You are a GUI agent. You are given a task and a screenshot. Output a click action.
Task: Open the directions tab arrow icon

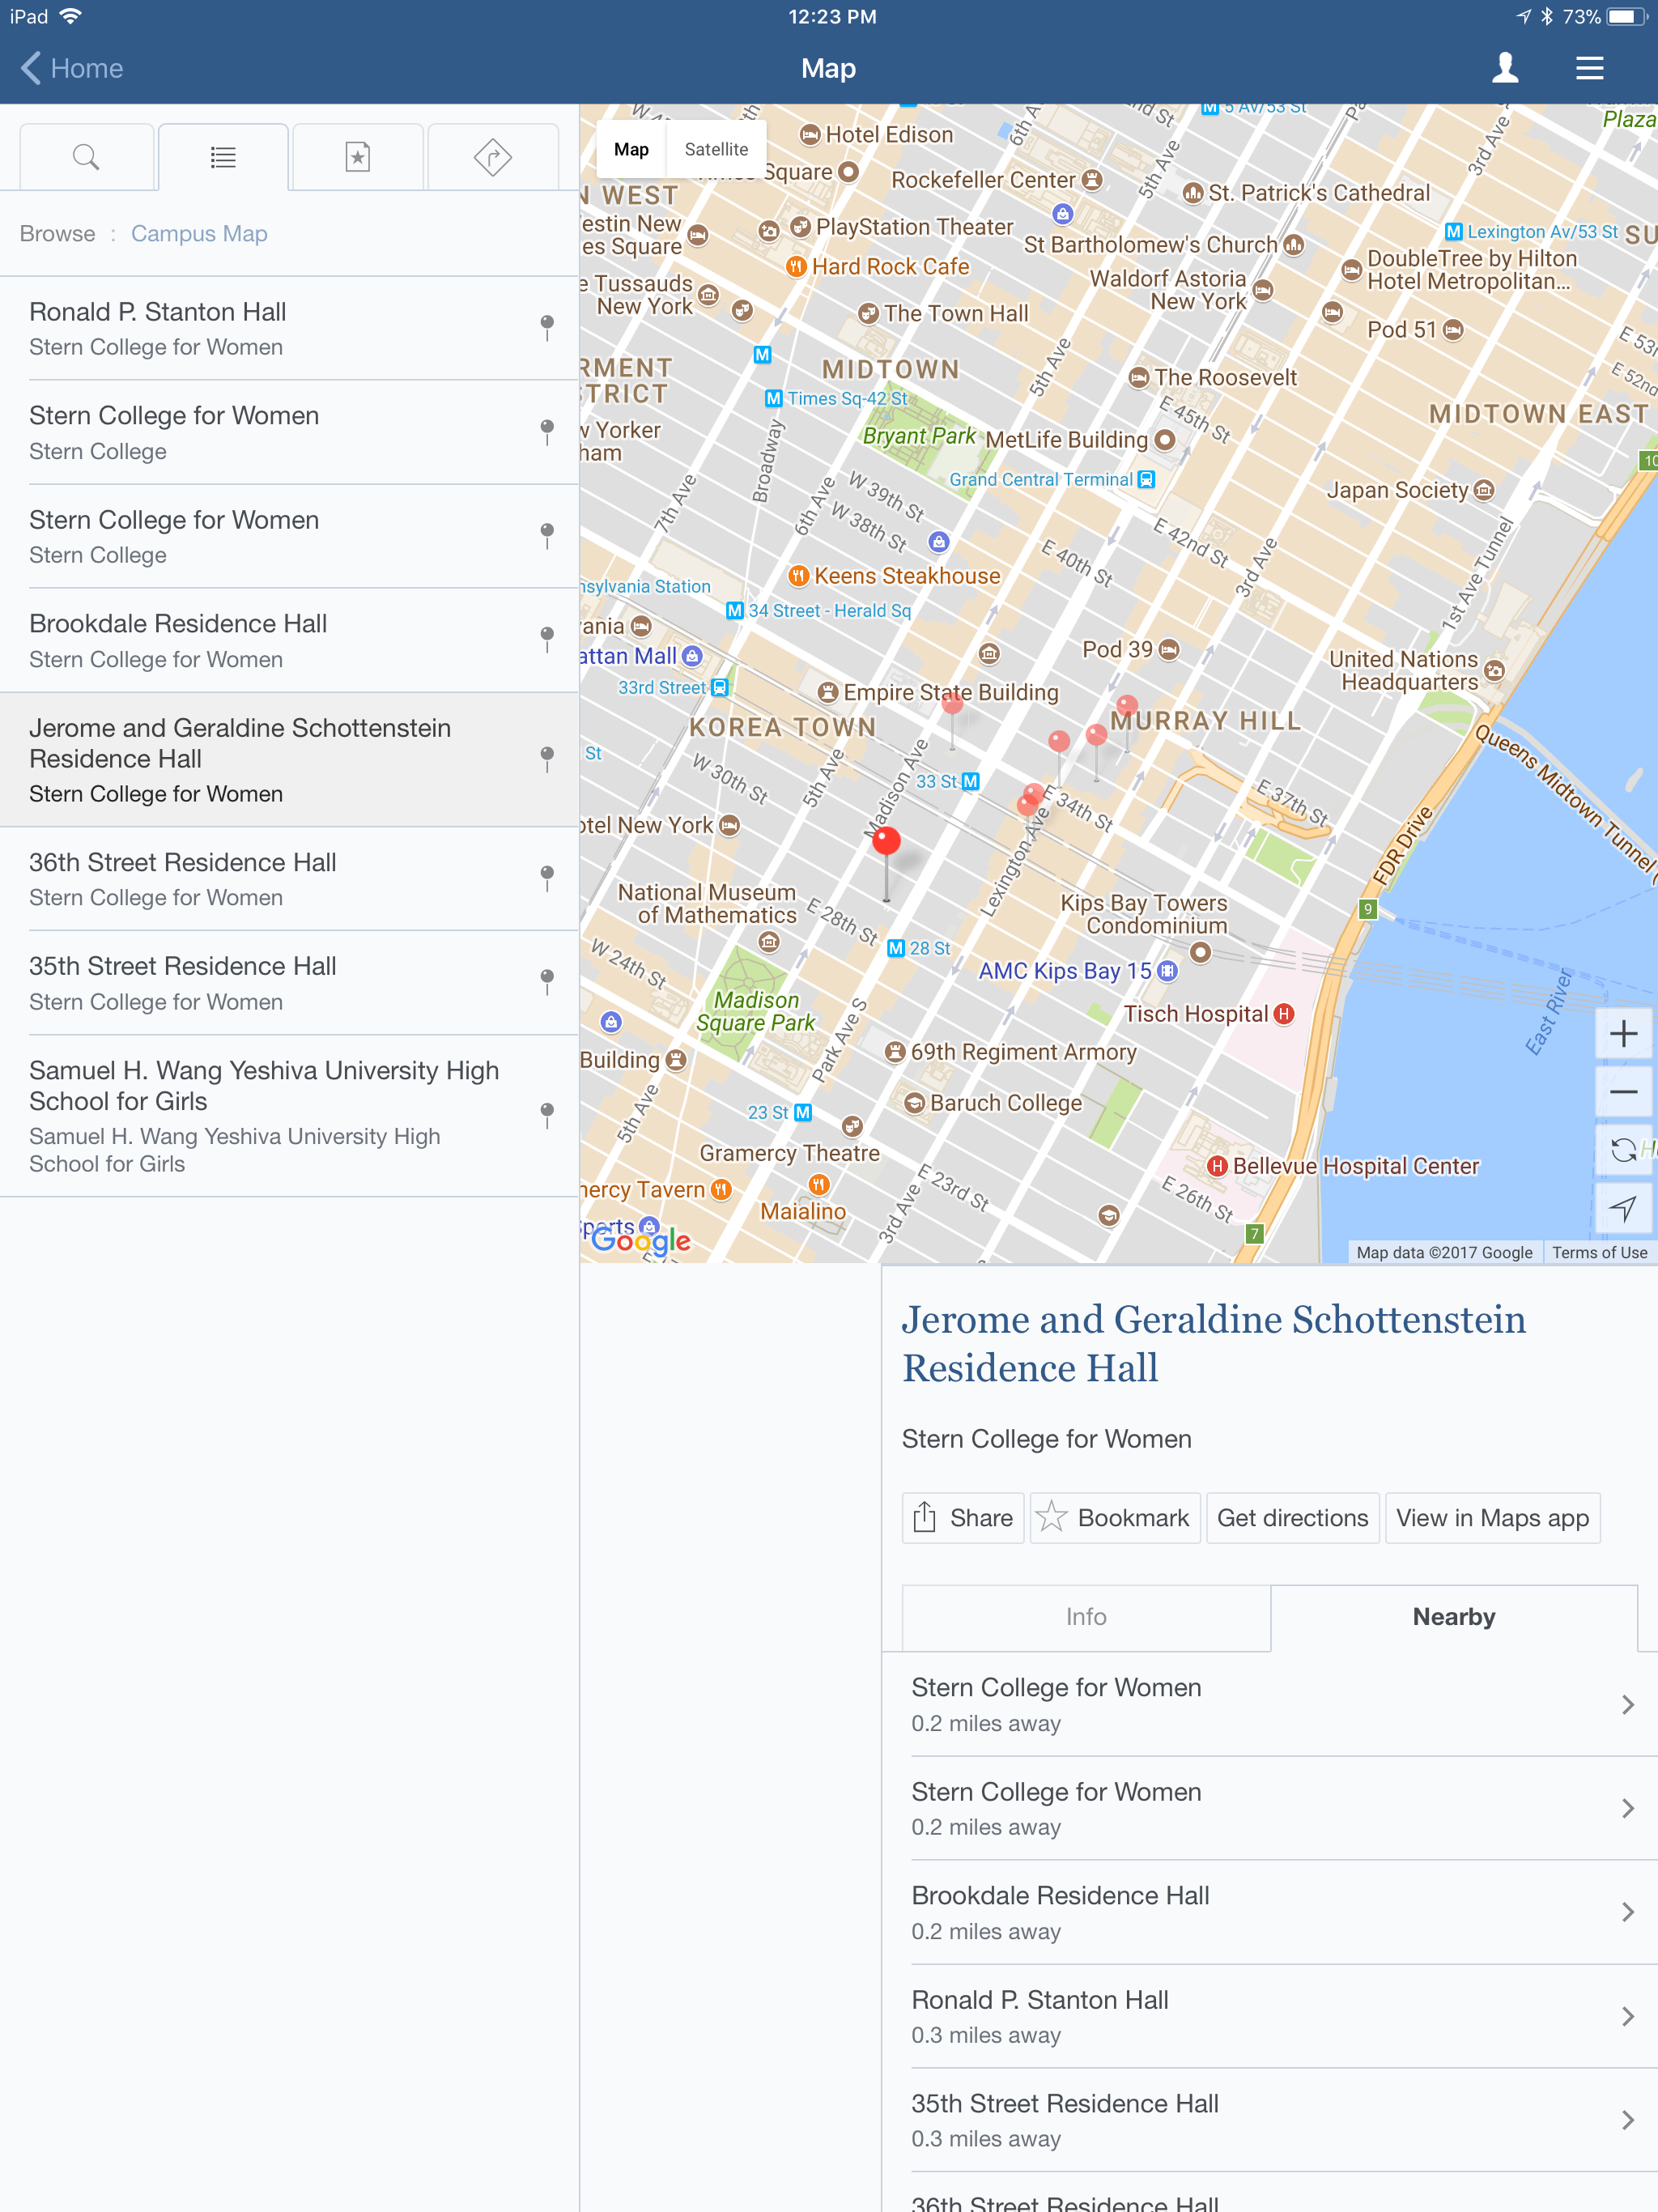tap(493, 157)
